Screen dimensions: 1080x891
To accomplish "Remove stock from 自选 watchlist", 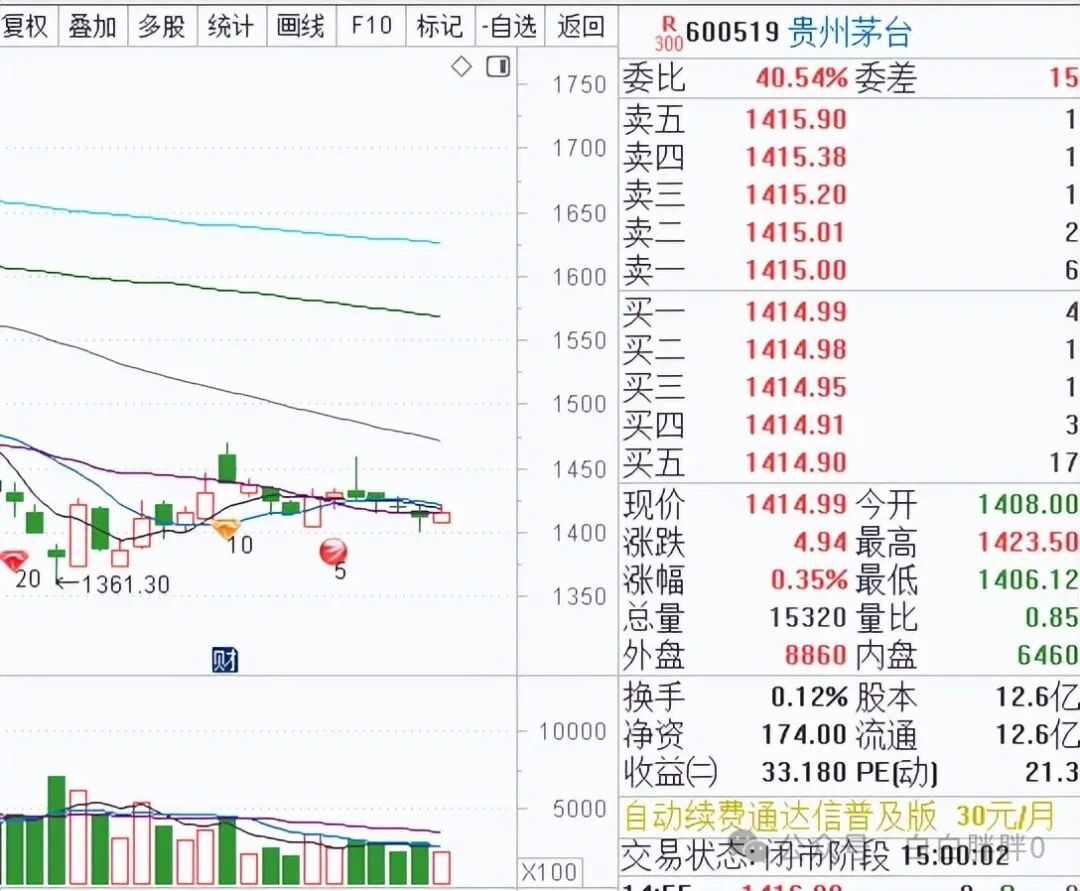I will [x=510, y=26].
